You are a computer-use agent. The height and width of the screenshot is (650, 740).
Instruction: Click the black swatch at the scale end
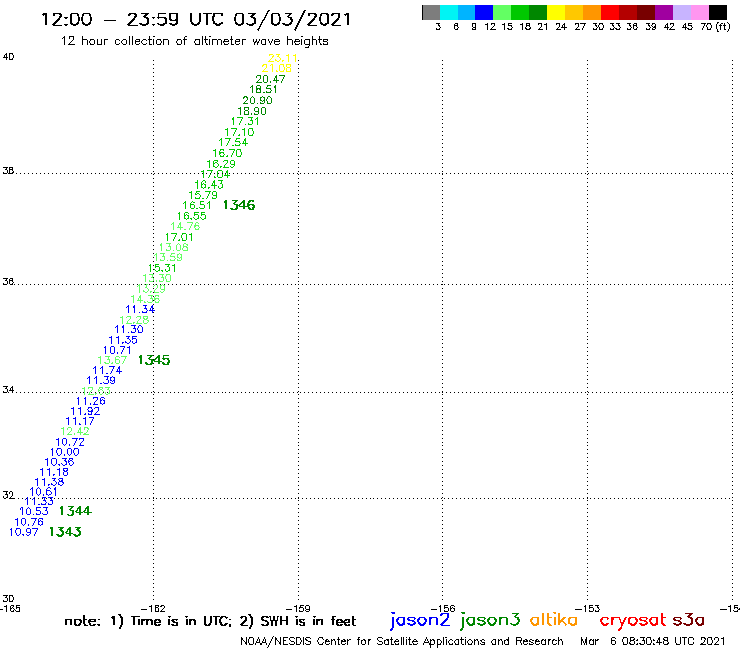pos(718,12)
